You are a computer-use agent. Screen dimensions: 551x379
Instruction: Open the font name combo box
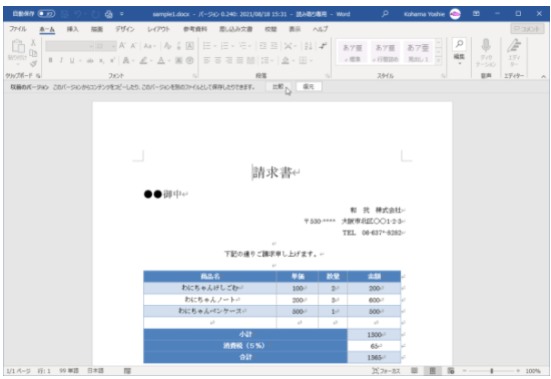(x=70, y=46)
